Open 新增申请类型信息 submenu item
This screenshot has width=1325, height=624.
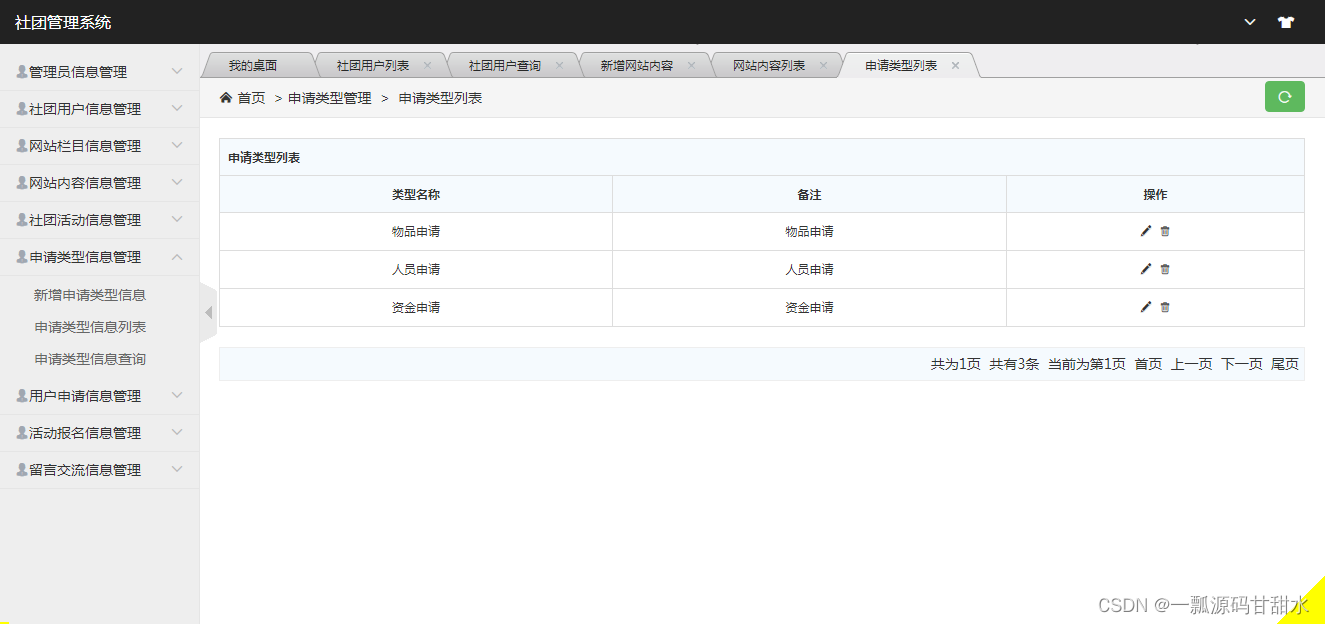pos(90,295)
